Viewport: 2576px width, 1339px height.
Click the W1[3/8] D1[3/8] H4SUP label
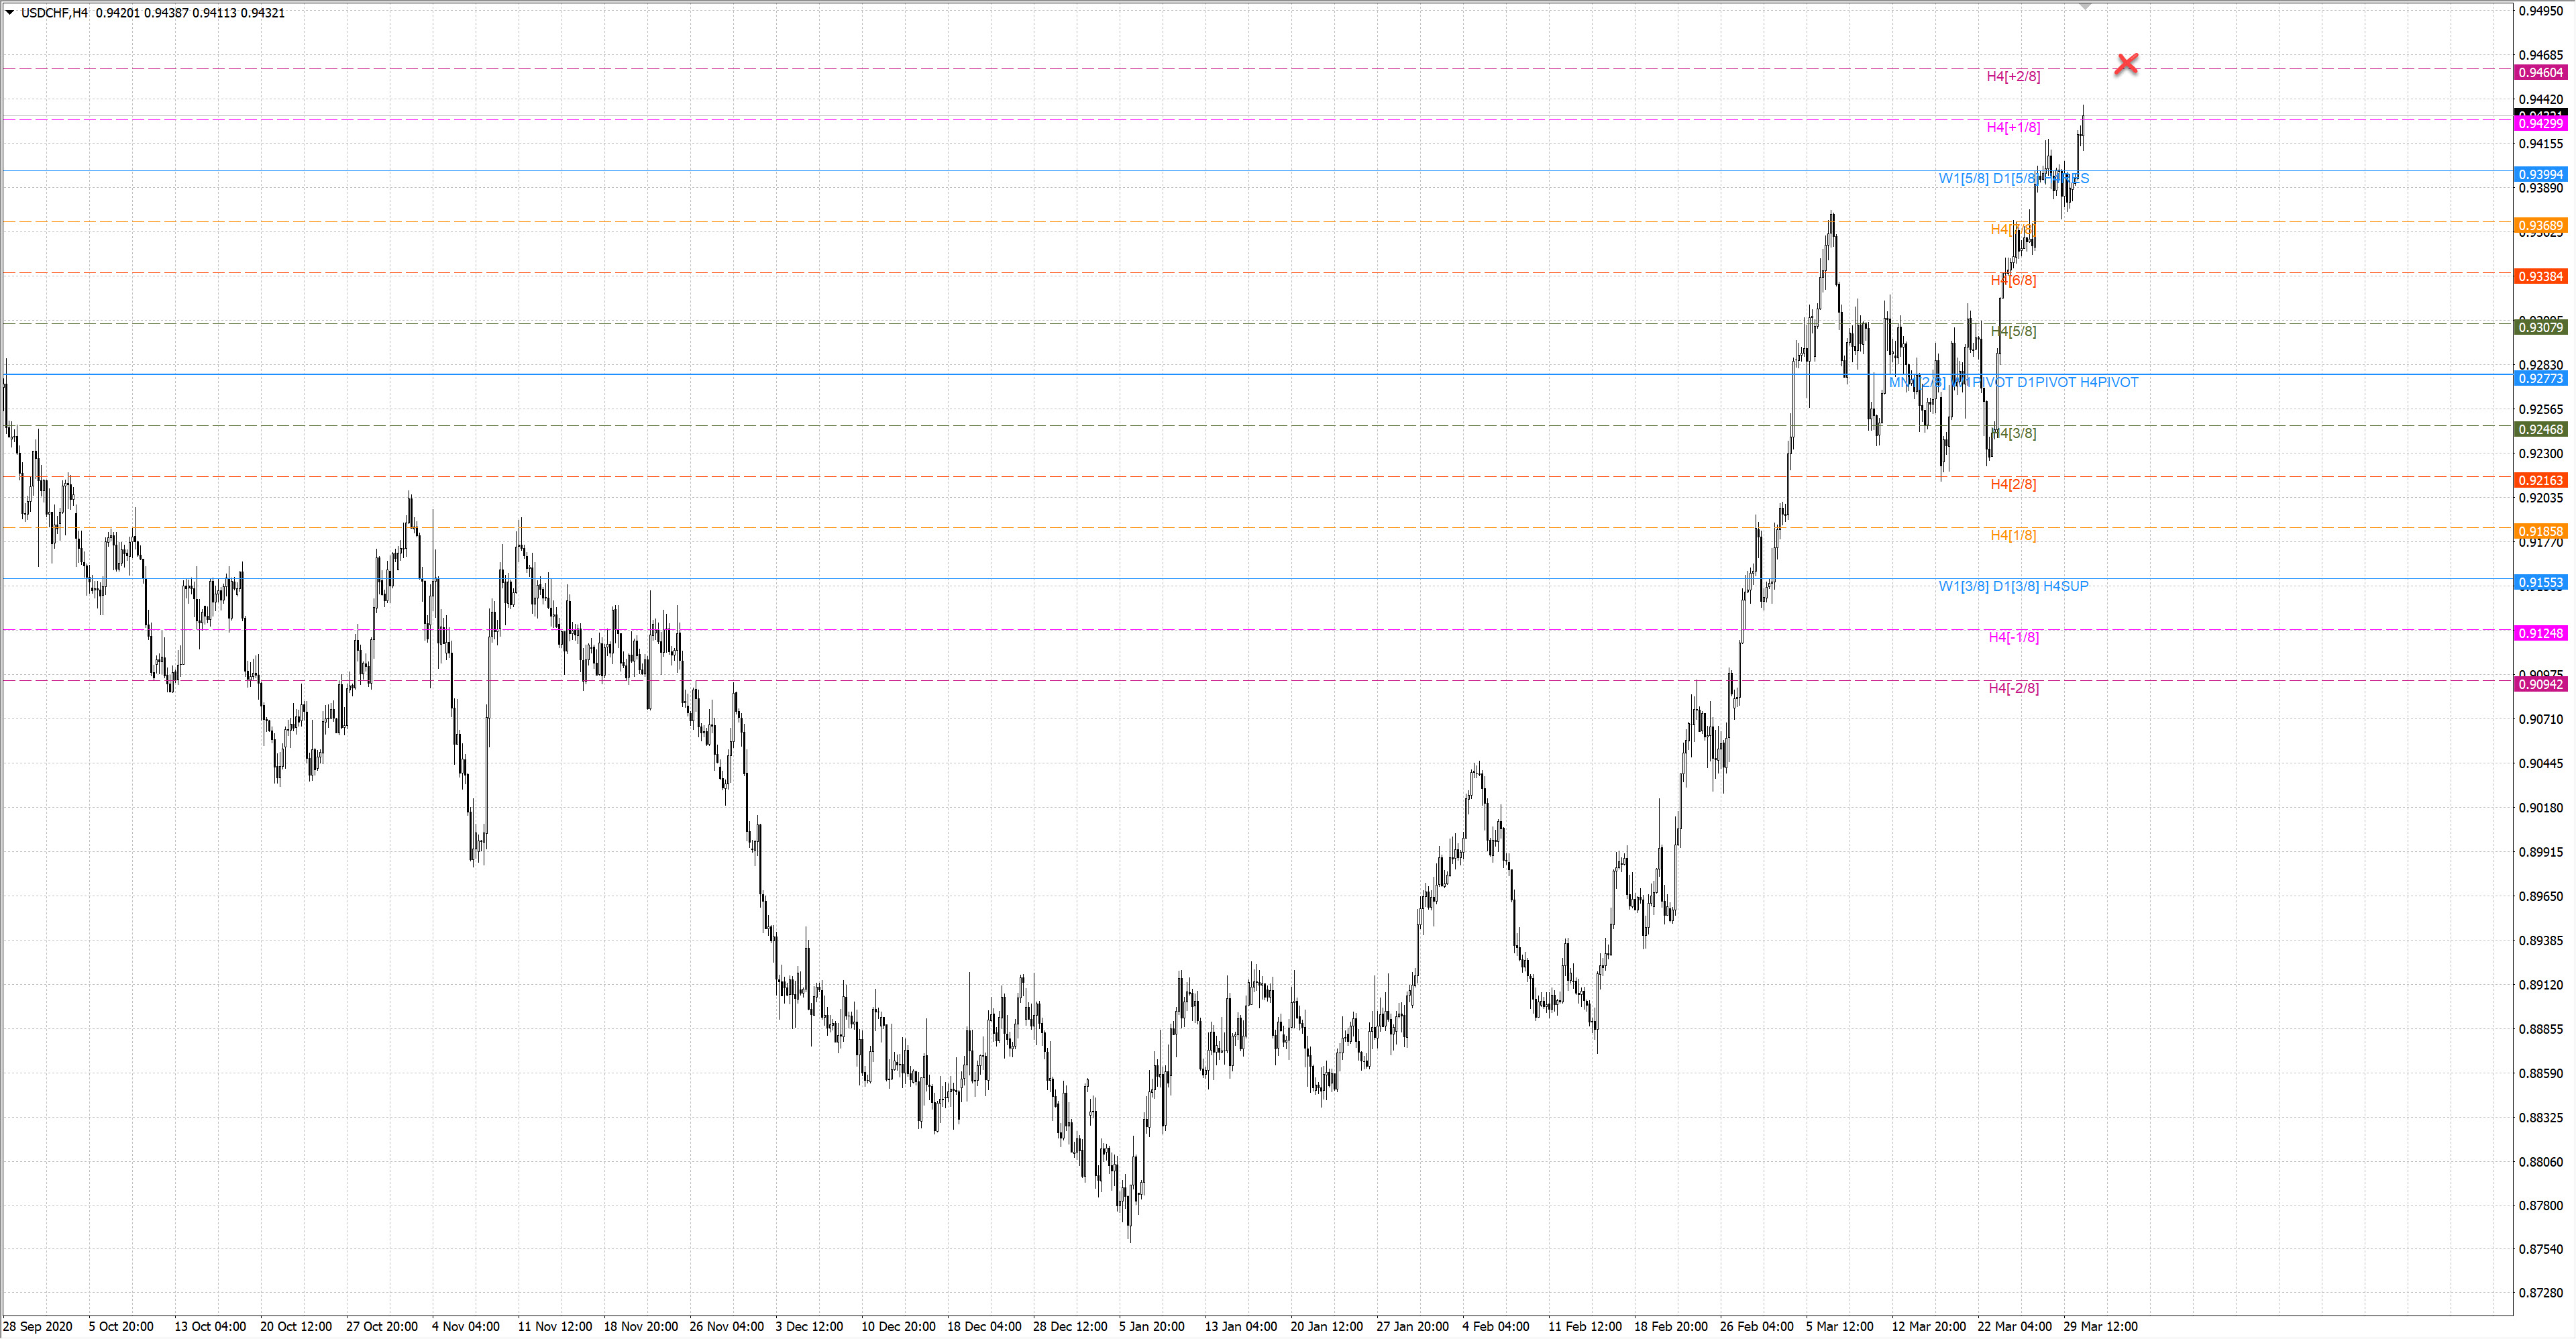[x=2013, y=586]
